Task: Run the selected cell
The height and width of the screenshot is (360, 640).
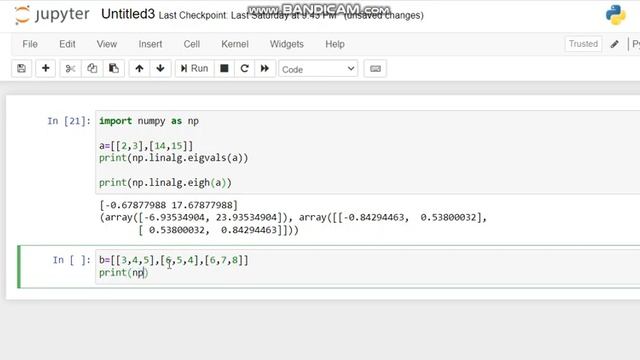Action: 194,69
